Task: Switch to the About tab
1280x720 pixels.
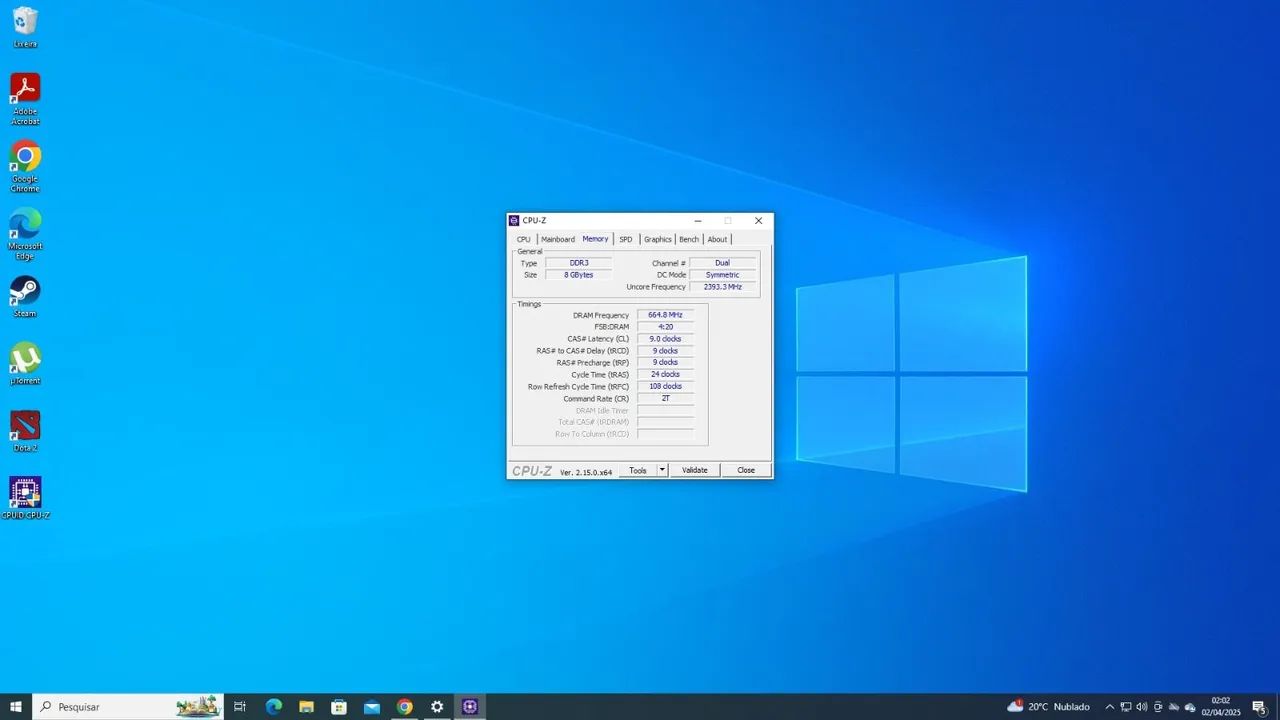Action: pos(718,239)
